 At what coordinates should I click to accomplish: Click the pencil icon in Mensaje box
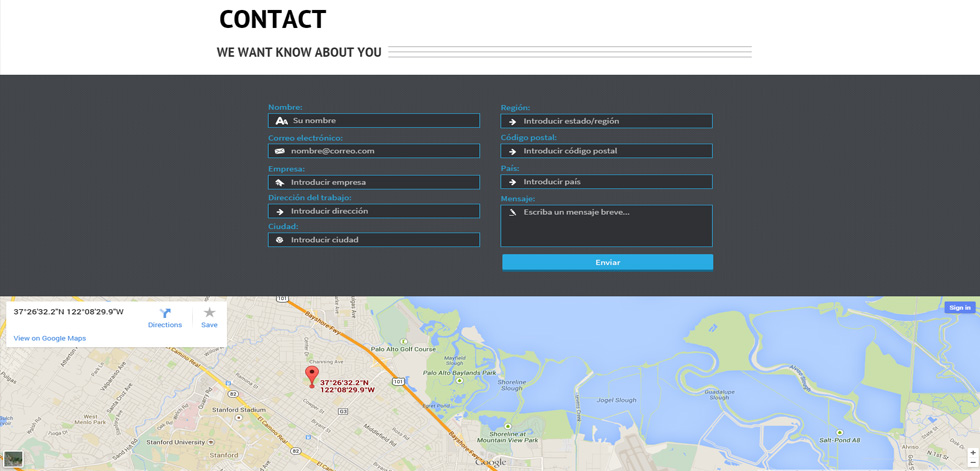(512, 212)
